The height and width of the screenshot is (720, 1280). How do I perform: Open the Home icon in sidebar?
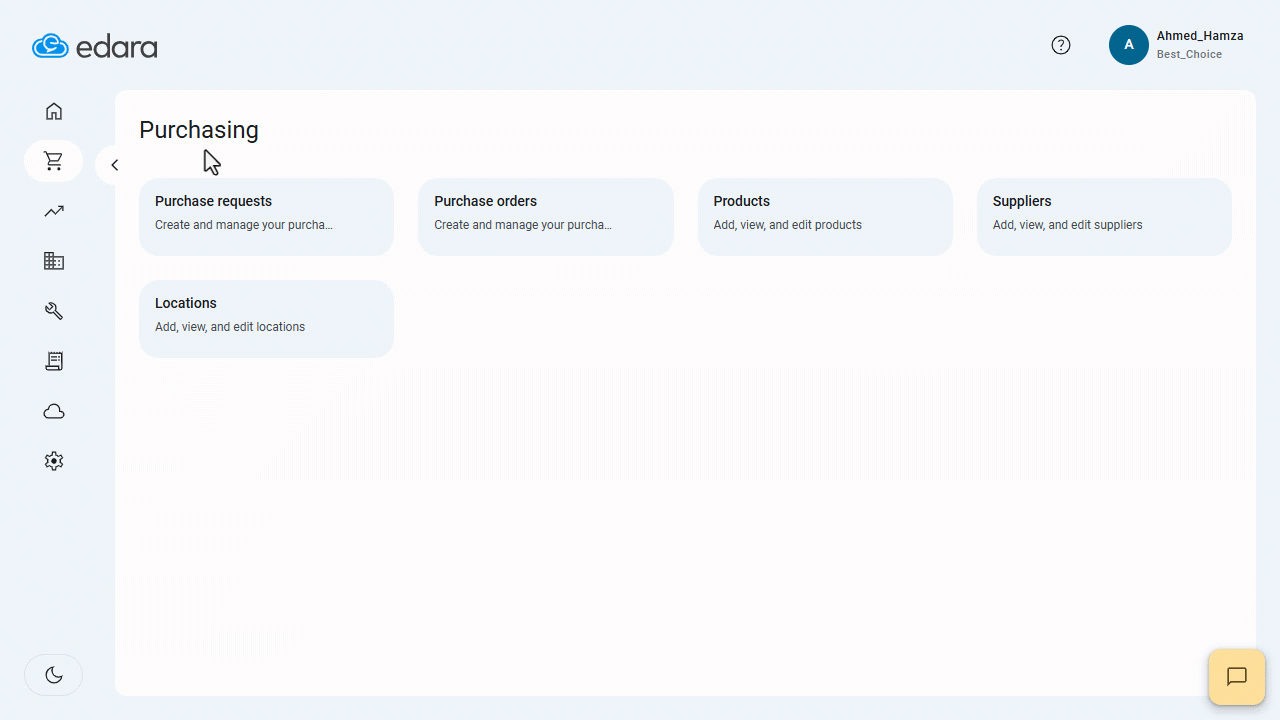pos(54,111)
